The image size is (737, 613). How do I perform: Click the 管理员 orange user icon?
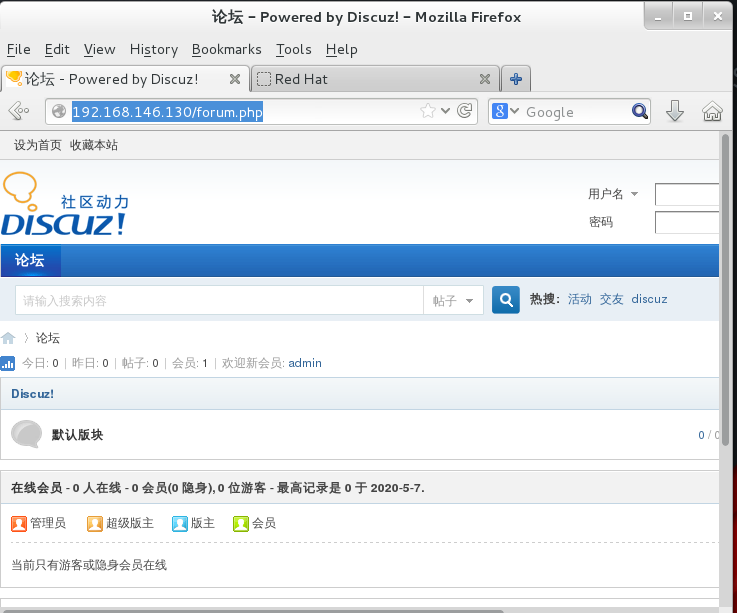click(x=19, y=524)
